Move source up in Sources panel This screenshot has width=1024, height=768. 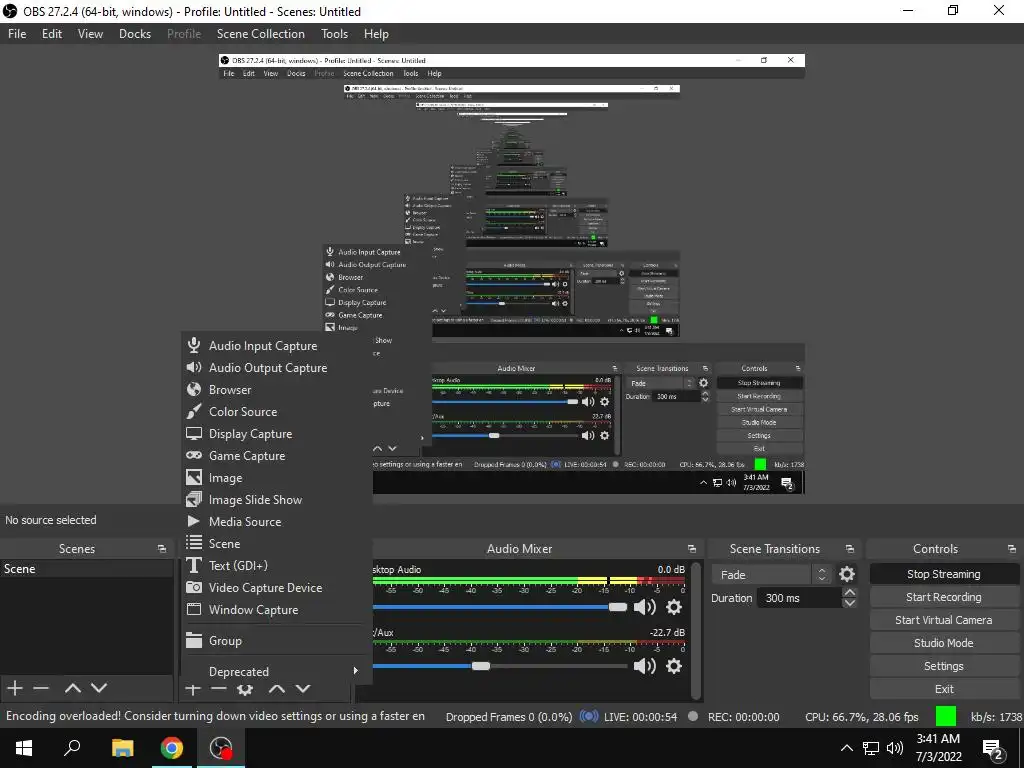point(276,689)
